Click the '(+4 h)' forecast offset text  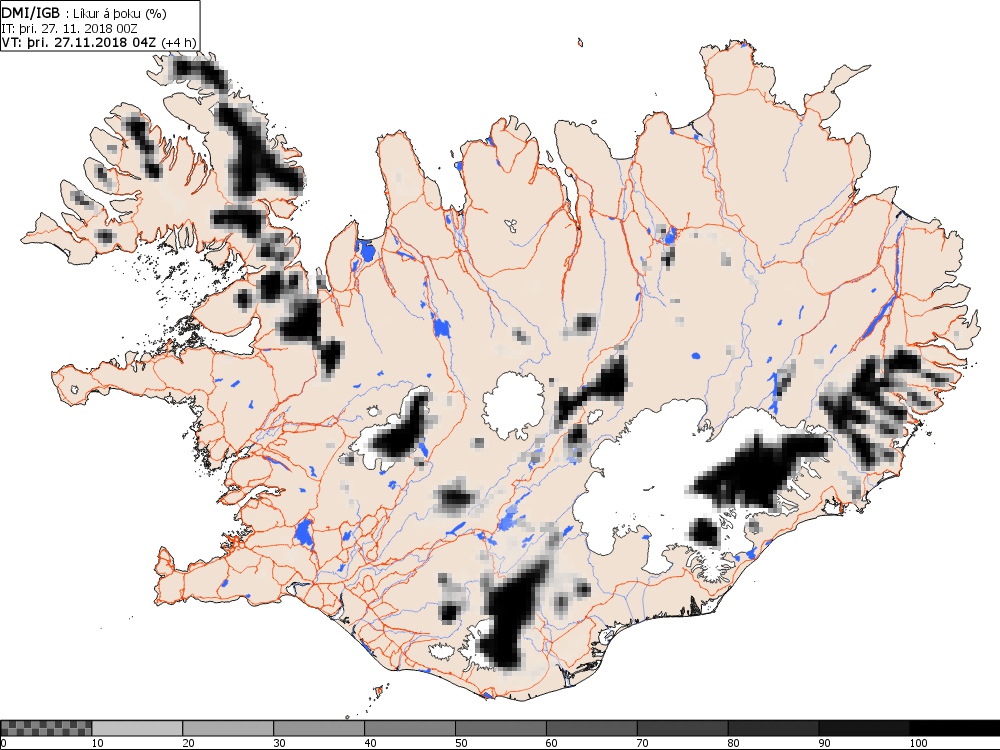179,43
